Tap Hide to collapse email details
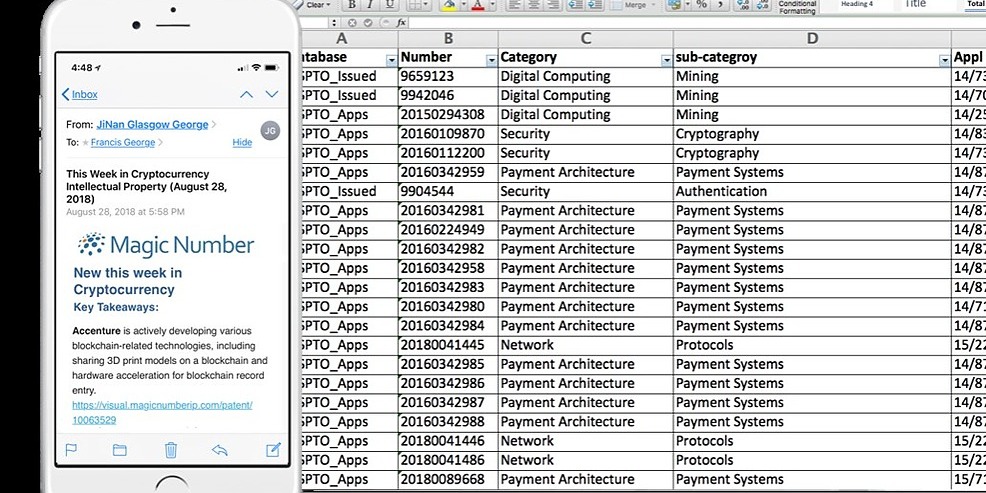Image resolution: width=986 pixels, height=493 pixels. (242, 142)
